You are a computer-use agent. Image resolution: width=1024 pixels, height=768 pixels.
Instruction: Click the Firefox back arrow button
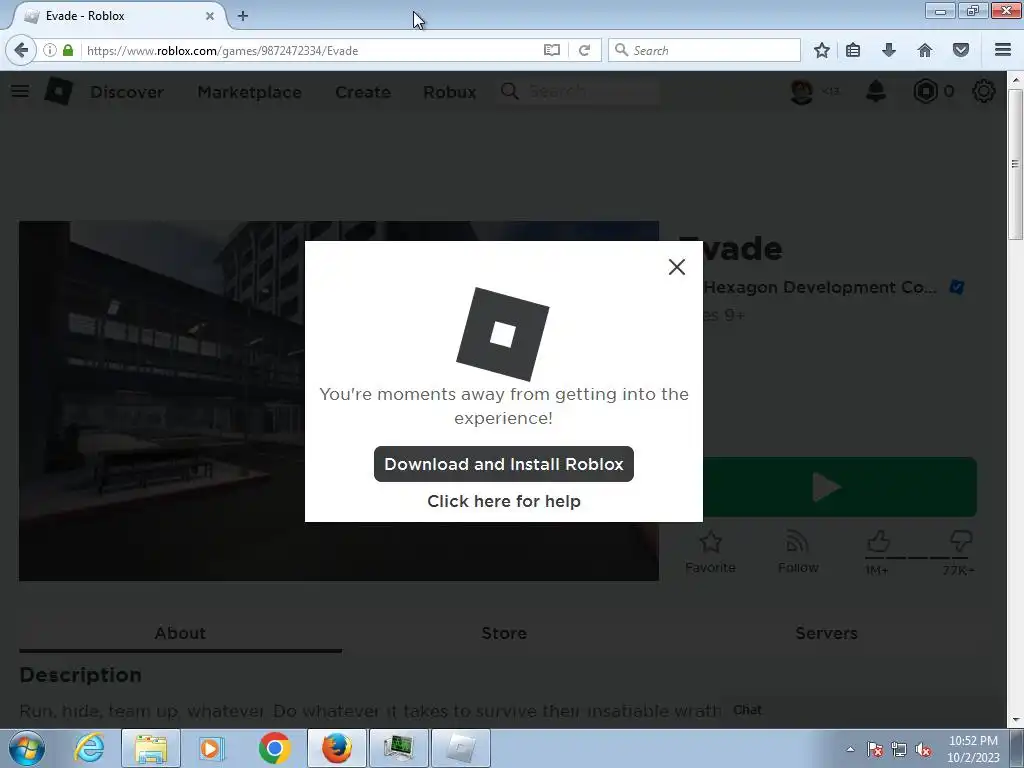pyautogui.click(x=21, y=50)
